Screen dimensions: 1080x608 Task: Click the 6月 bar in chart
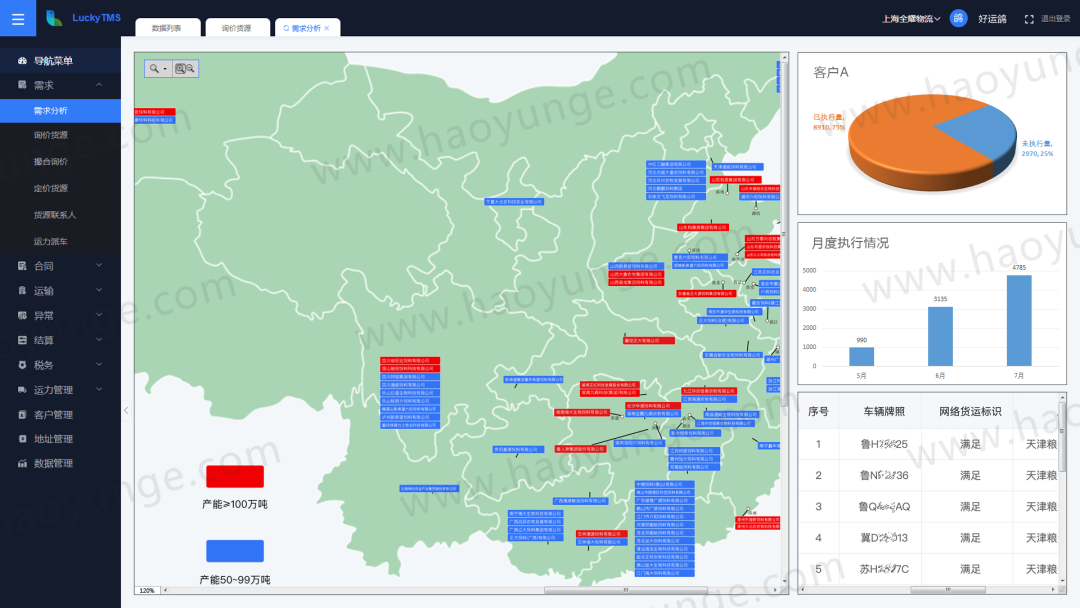click(x=940, y=336)
